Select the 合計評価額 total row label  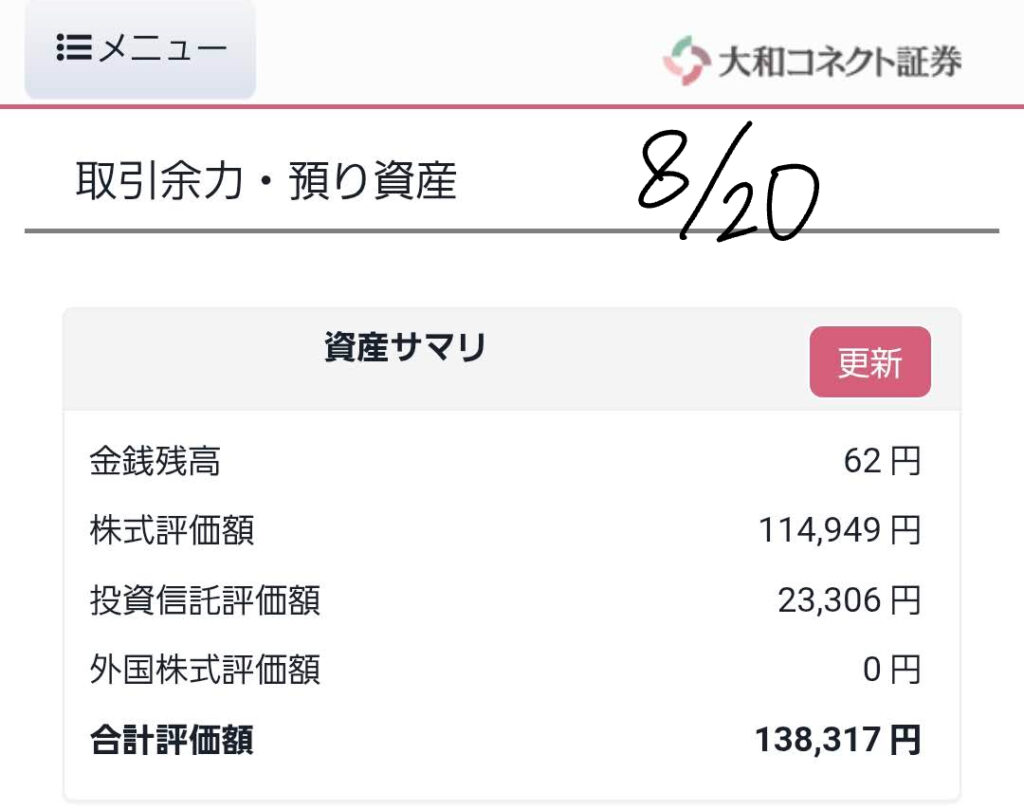pyautogui.click(x=171, y=741)
